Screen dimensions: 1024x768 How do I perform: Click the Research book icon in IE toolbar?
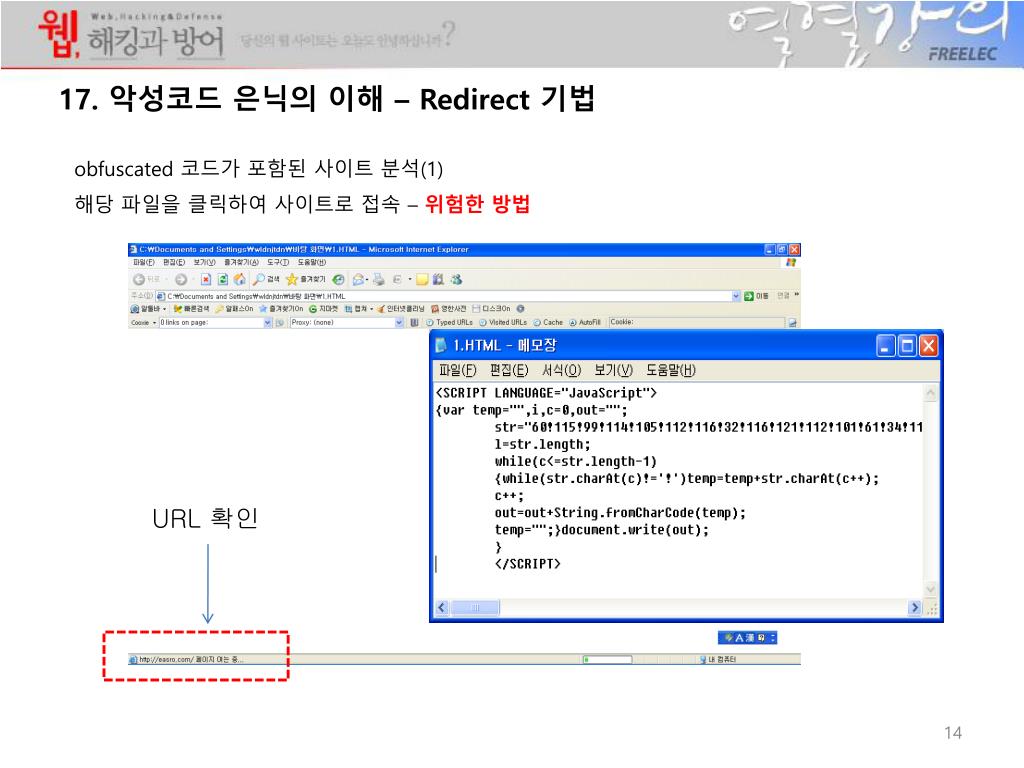(438, 279)
